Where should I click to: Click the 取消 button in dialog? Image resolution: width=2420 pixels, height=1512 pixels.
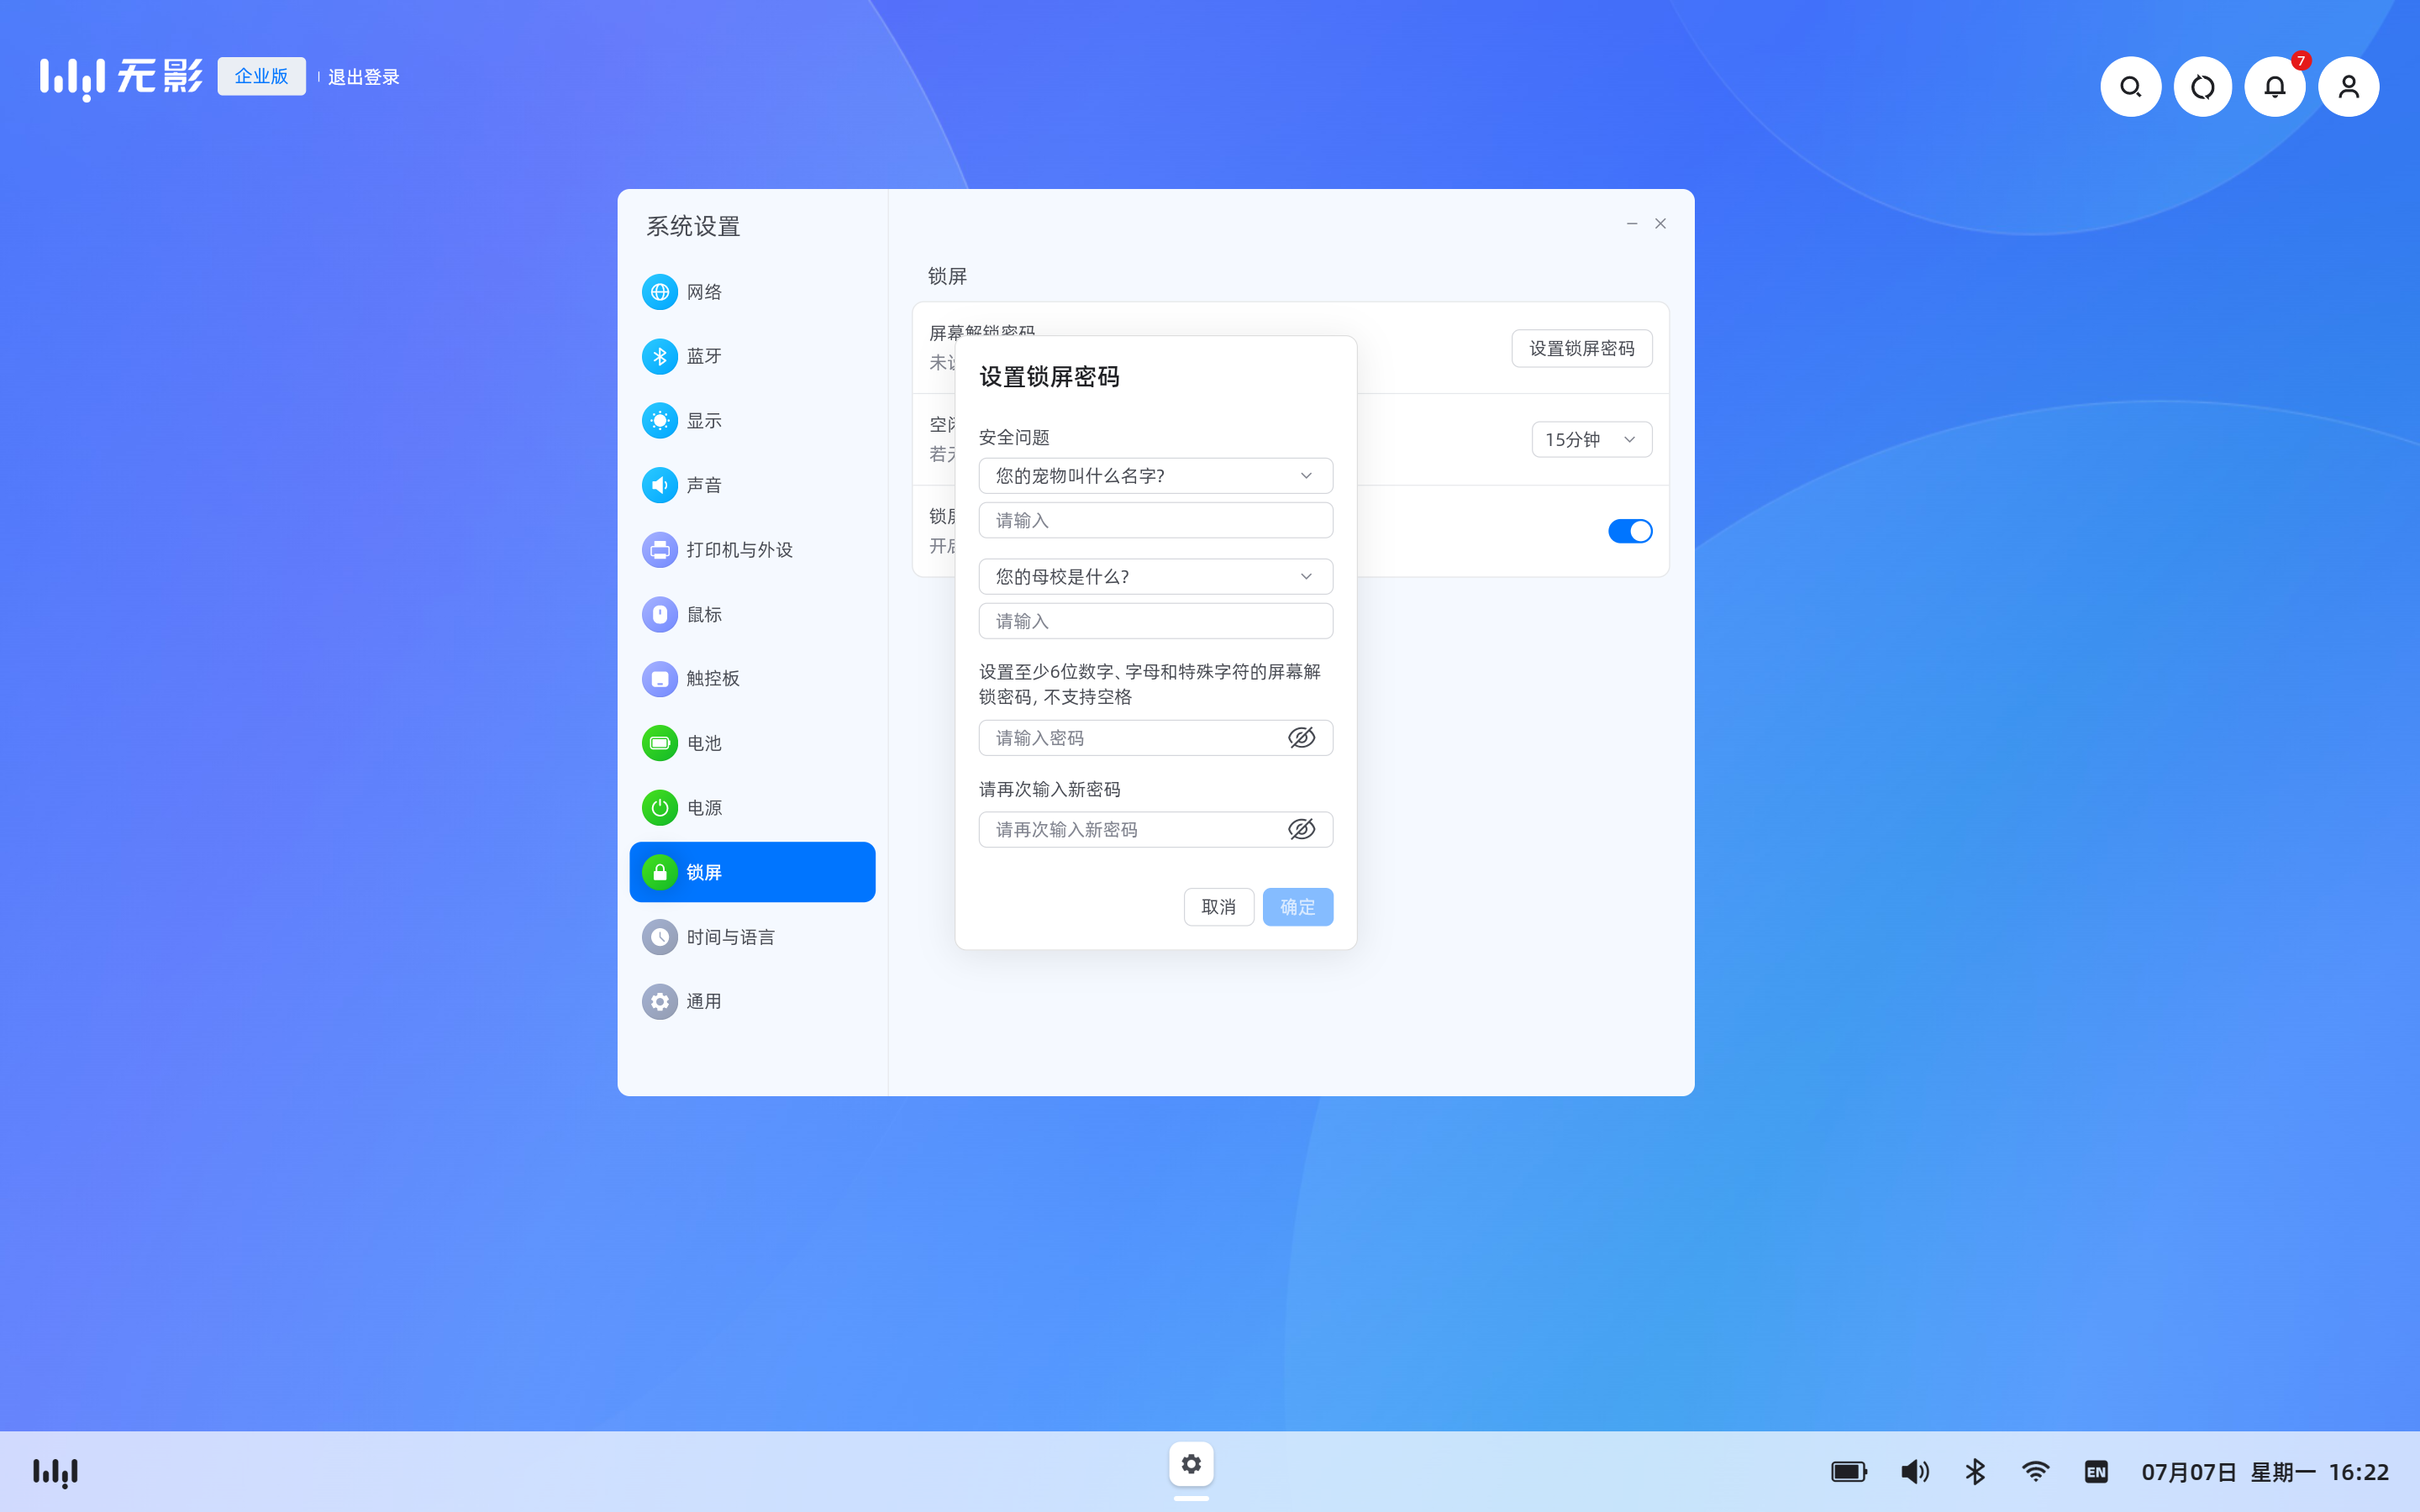coord(1218,907)
